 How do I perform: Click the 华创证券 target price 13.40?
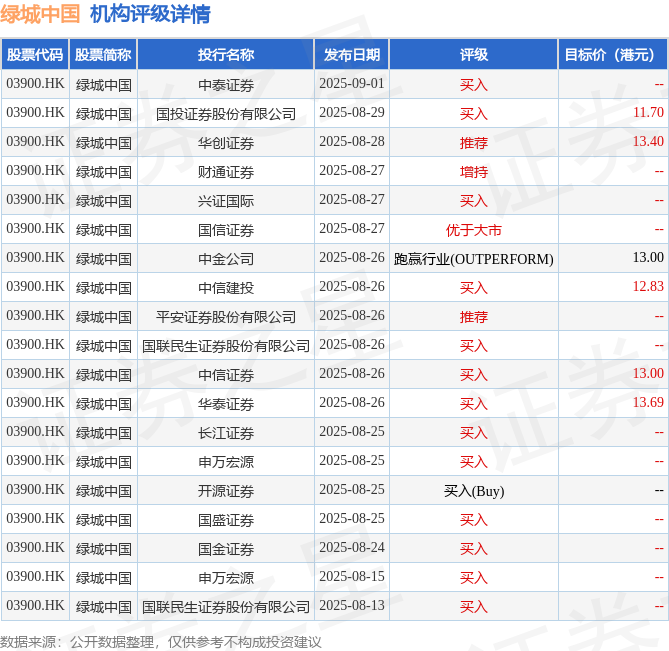648,141
